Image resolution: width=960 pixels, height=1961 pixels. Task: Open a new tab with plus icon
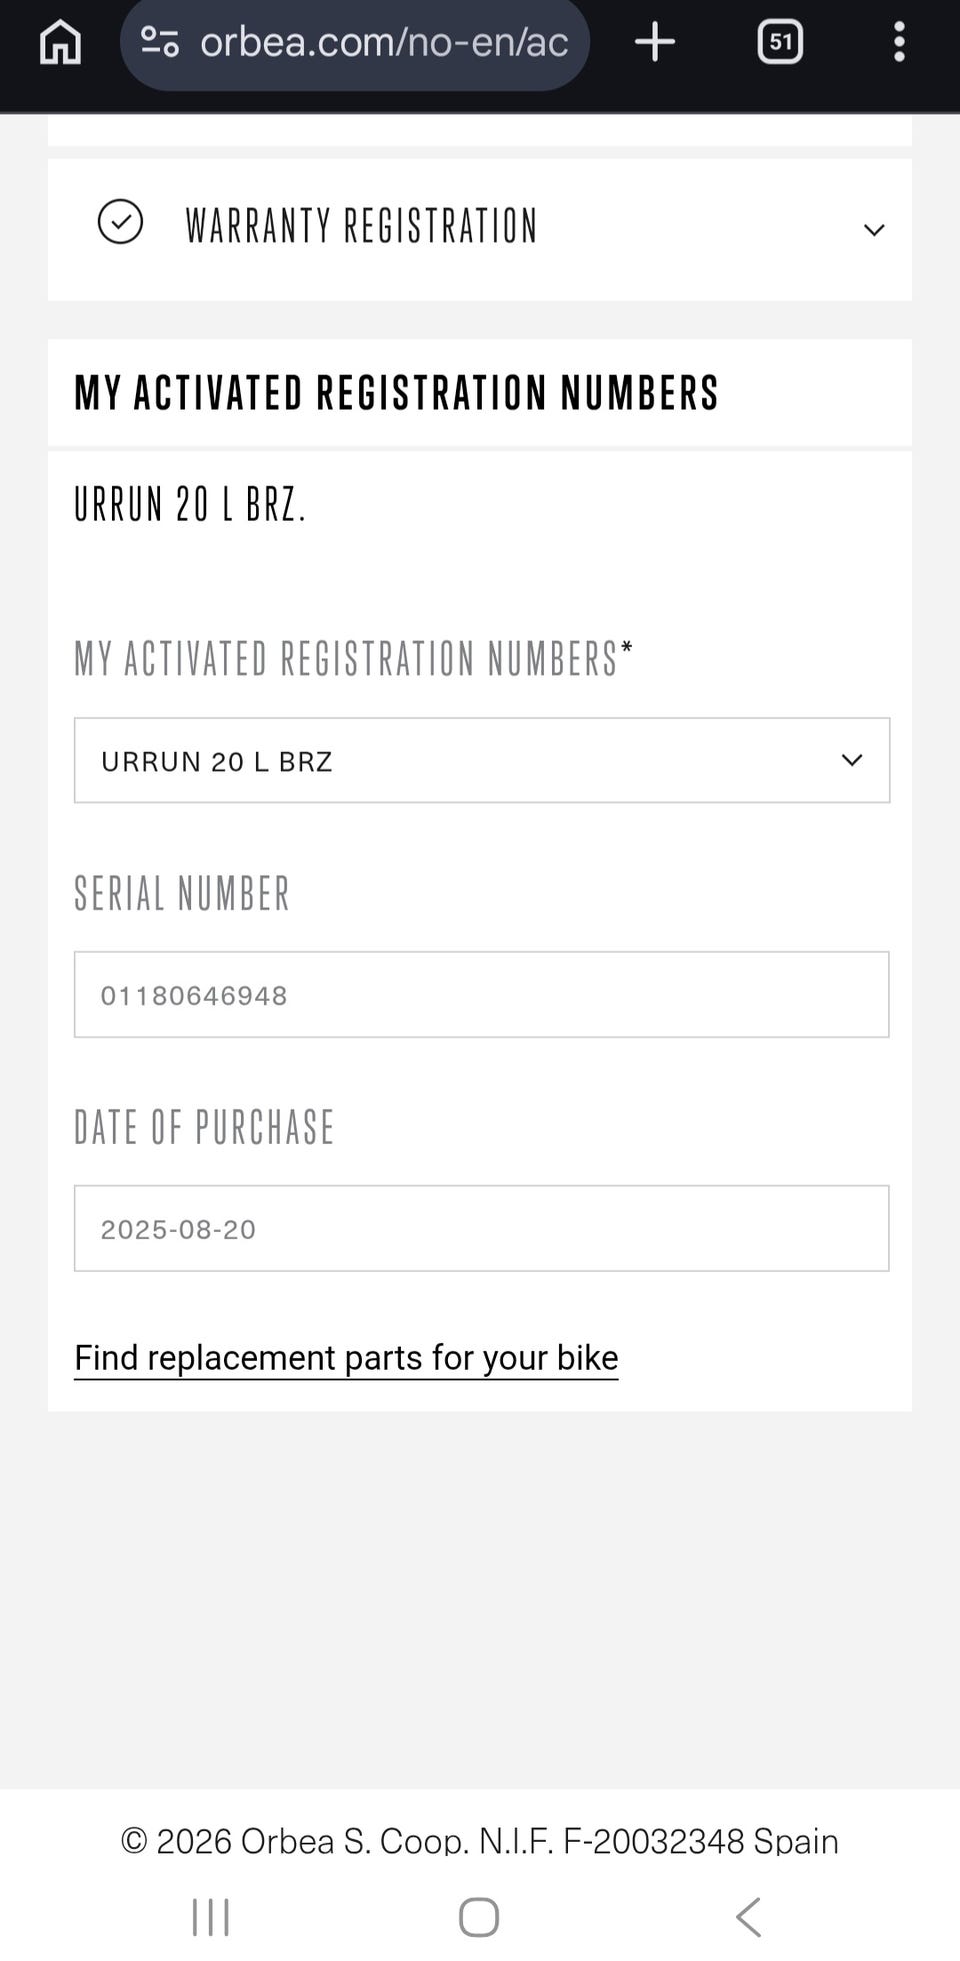(655, 42)
